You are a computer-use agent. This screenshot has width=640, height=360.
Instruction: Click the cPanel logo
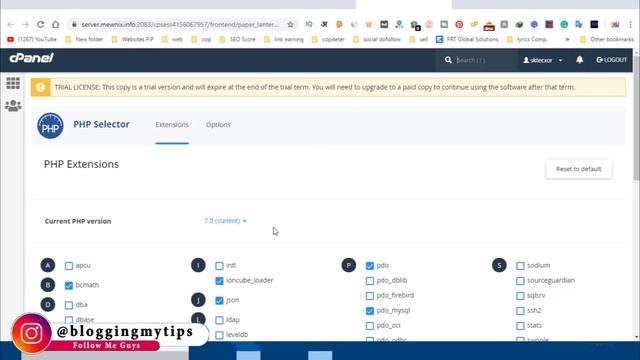(x=31, y=58)
